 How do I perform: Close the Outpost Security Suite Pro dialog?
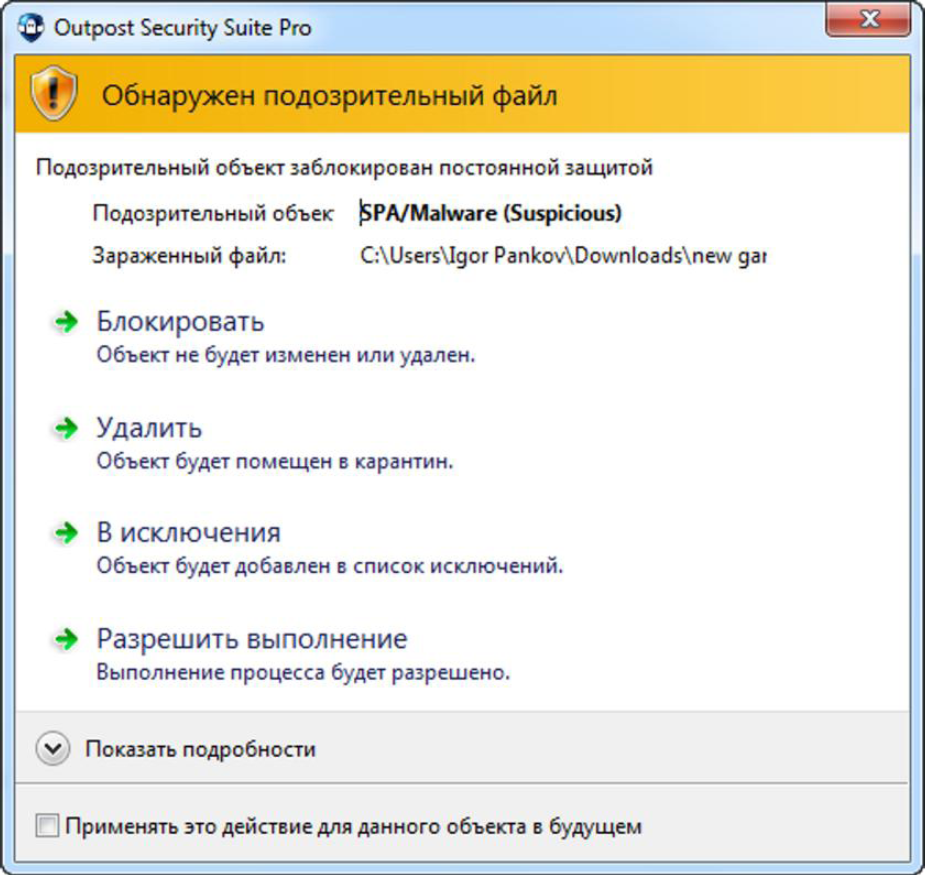868,21
